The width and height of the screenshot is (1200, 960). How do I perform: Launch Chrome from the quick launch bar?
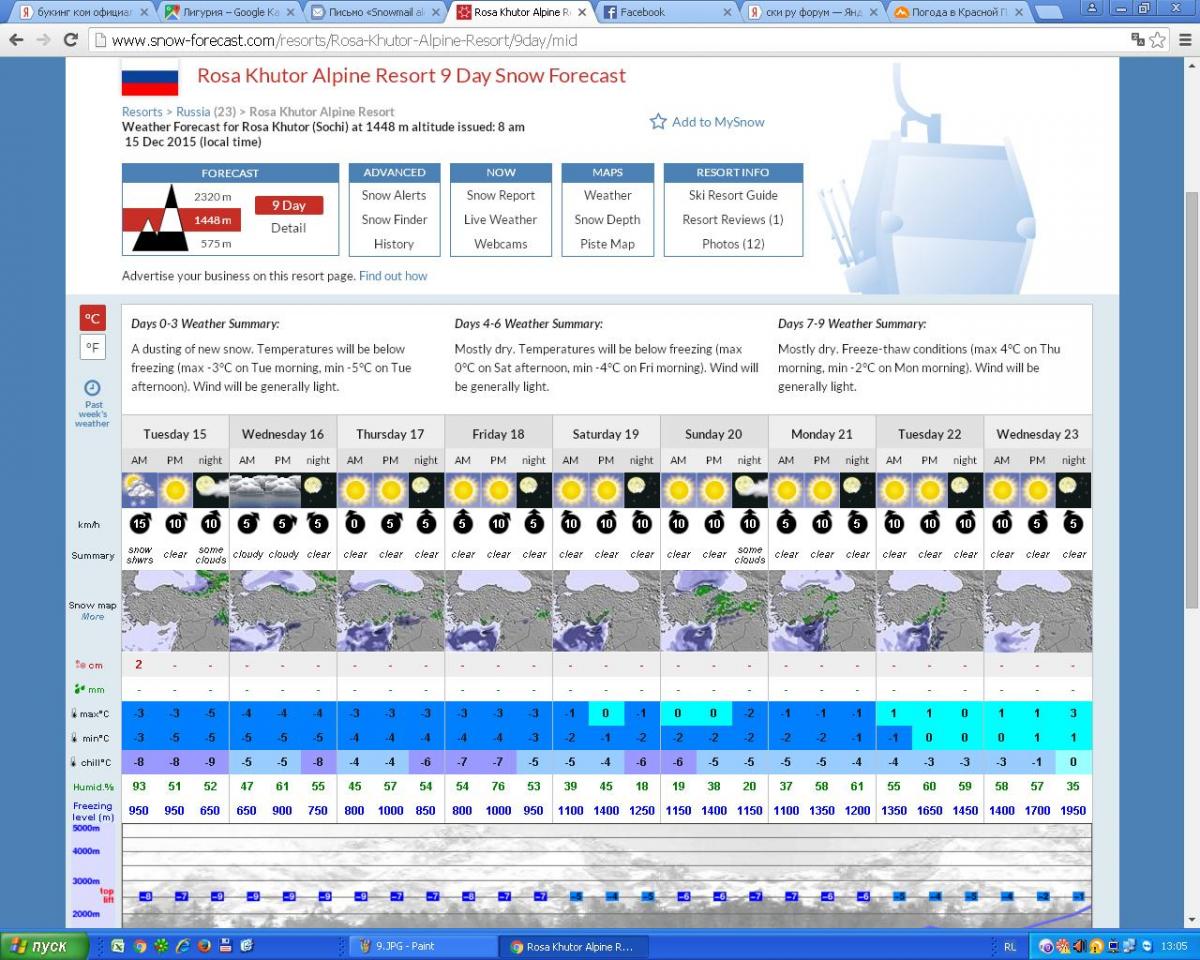(x=140, y=946)
